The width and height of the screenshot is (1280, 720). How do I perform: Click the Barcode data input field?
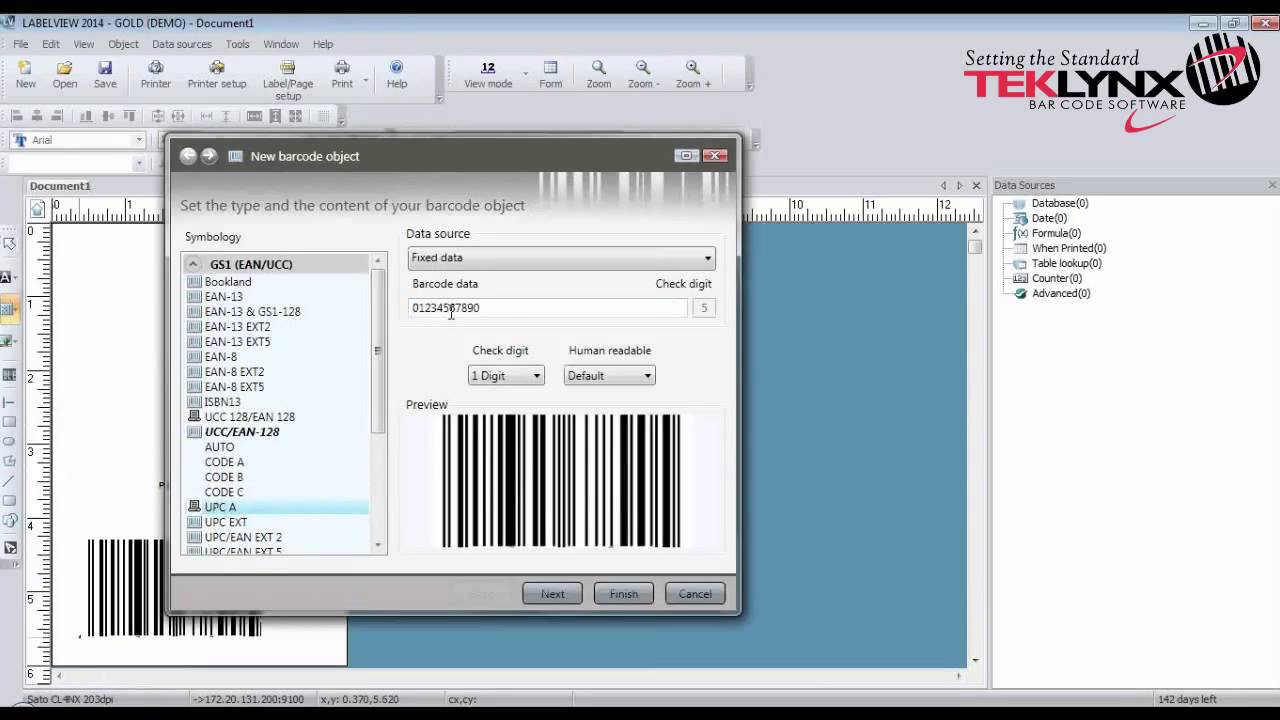click(x=547, y=308)
